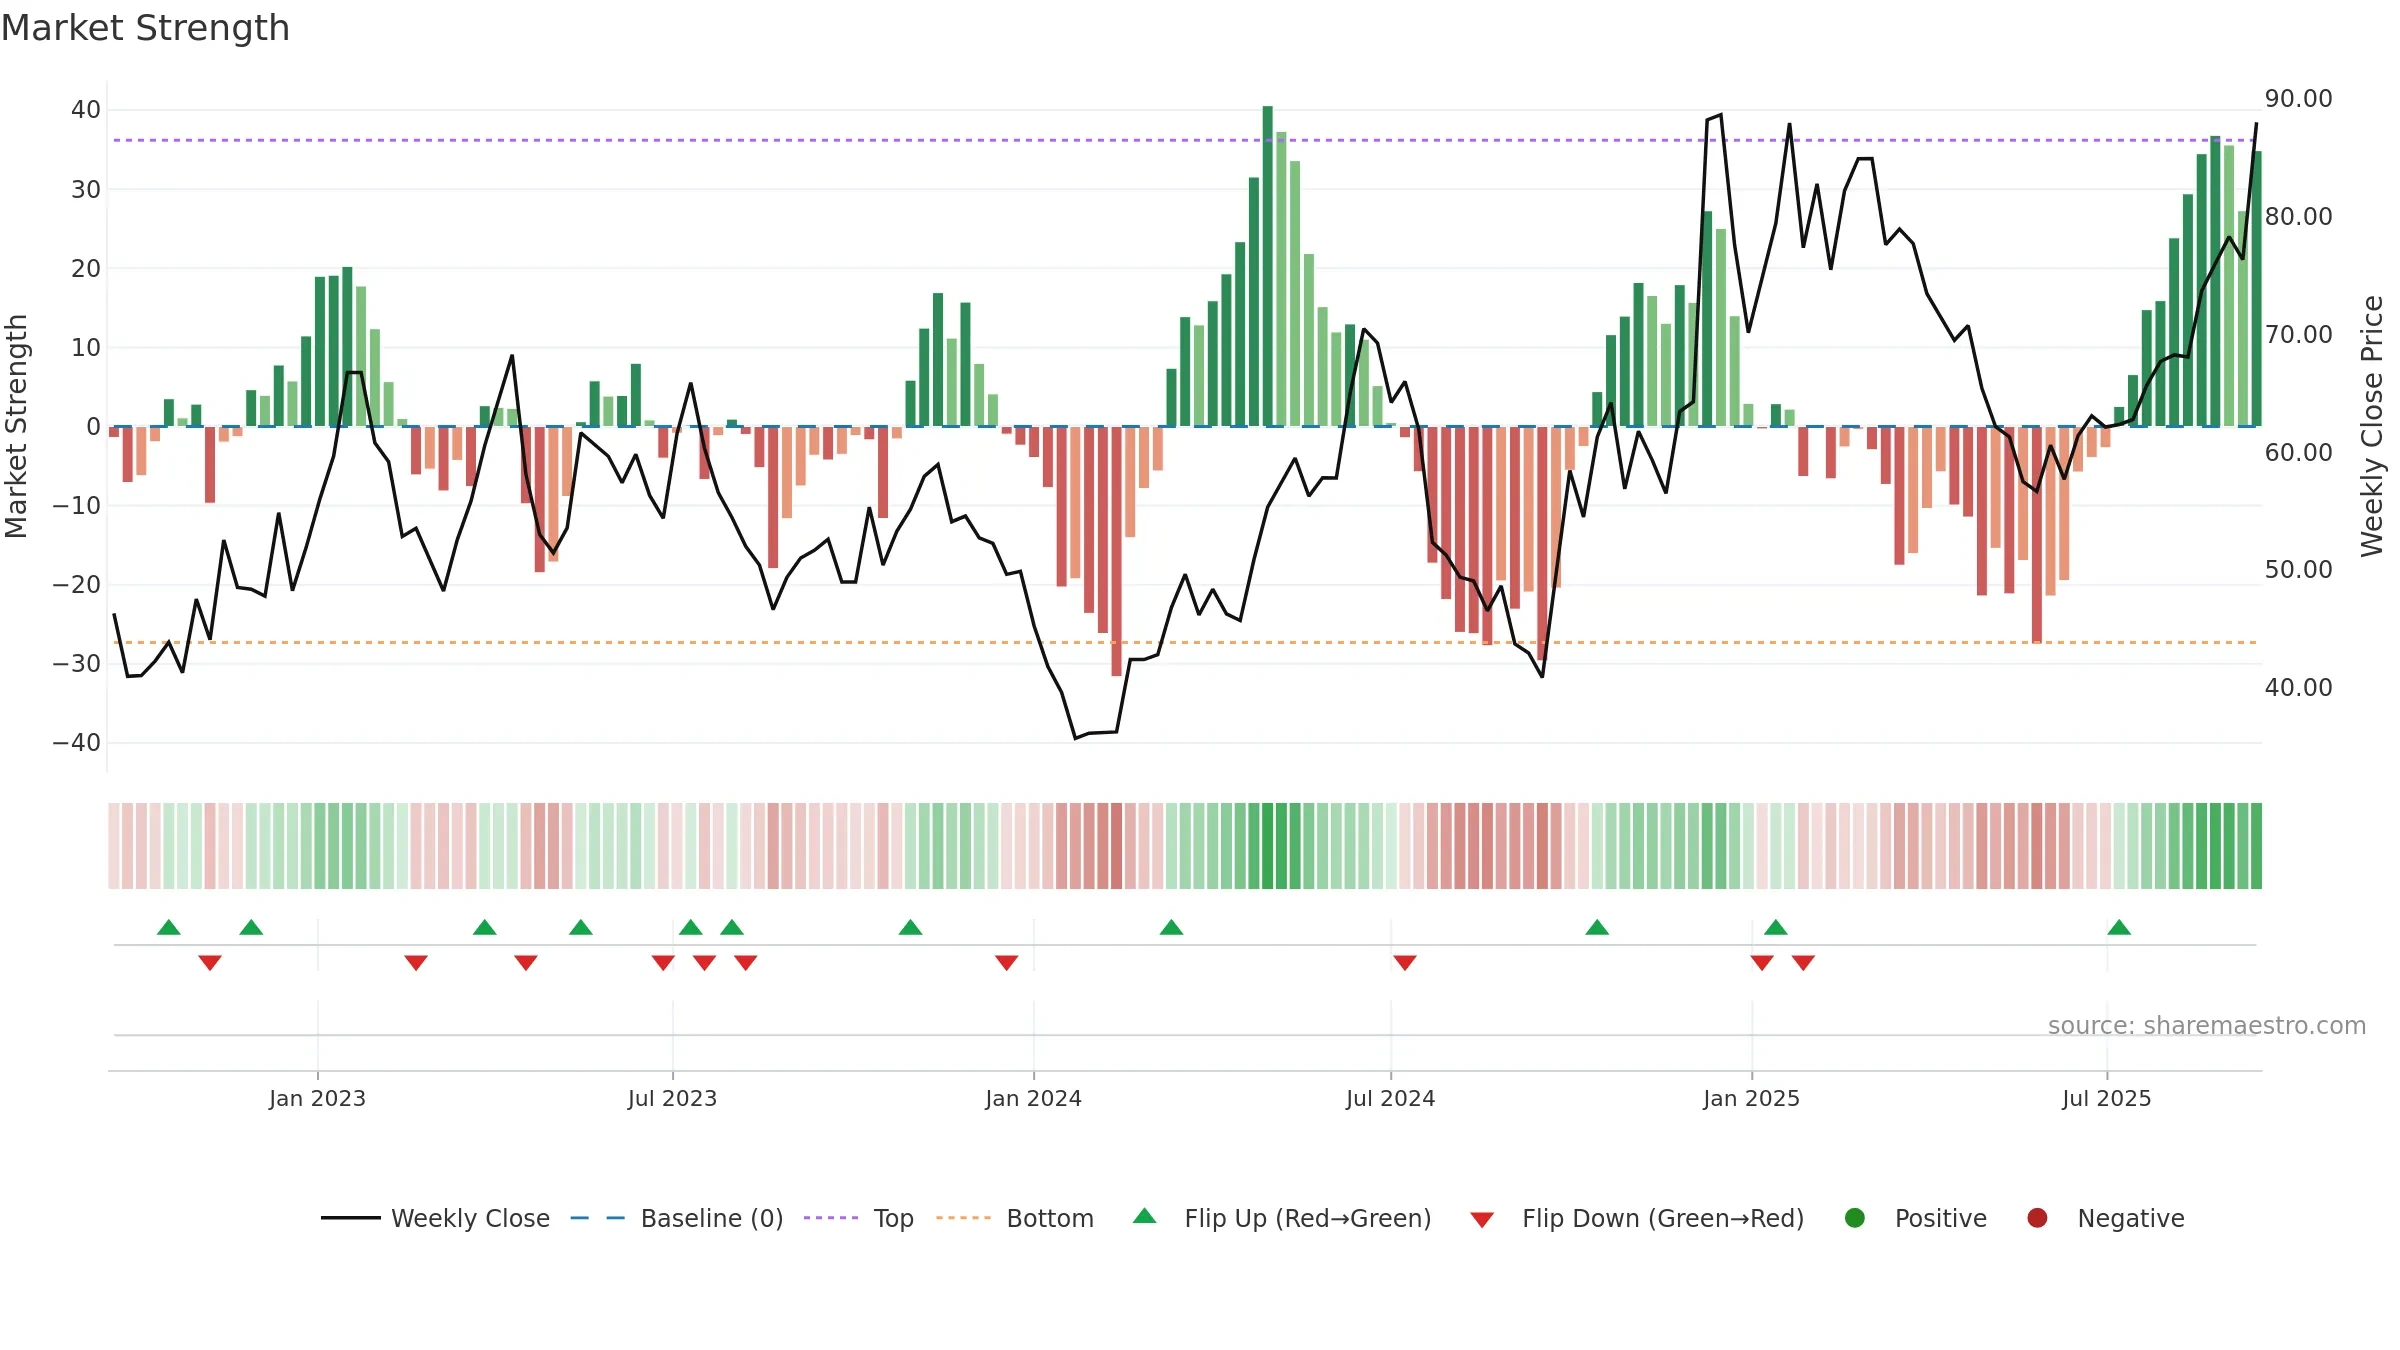The height and width of the screenshot is (1350, 2400).
Task: Toggle the Bottom legend entry
Action: pyautogui.click(x=1015, y=1218)
